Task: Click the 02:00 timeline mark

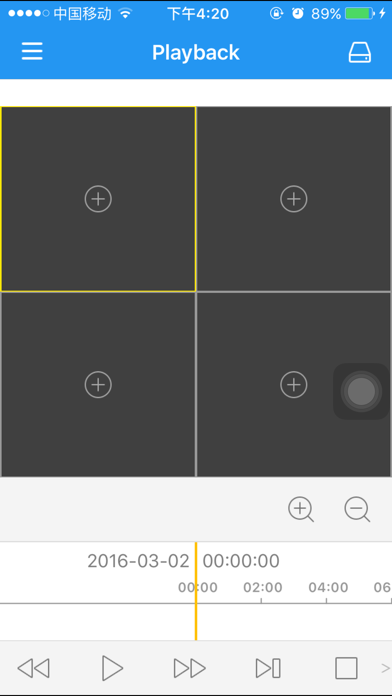Action: tap(263, 588)
